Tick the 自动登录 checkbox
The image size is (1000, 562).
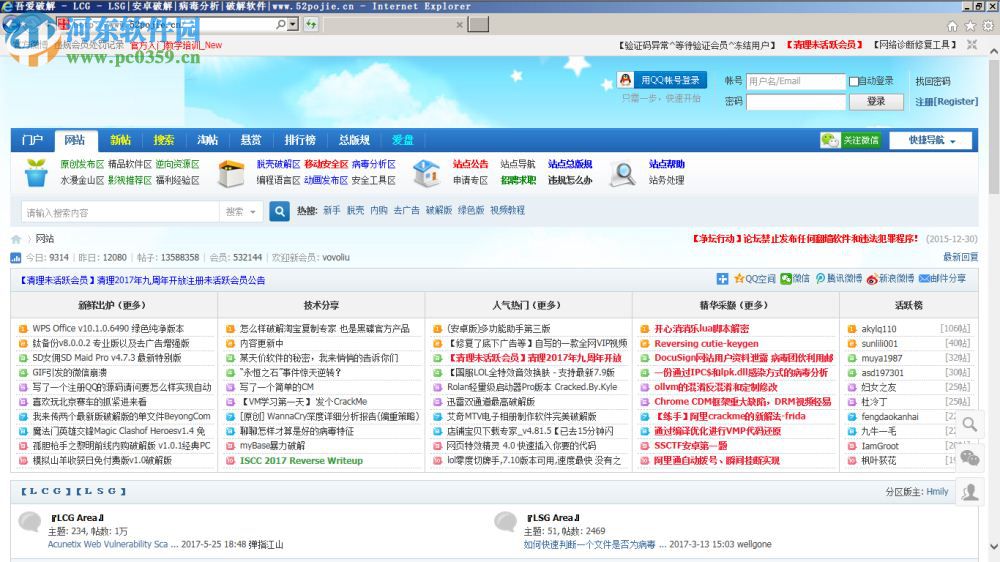[x=853, y=81]
